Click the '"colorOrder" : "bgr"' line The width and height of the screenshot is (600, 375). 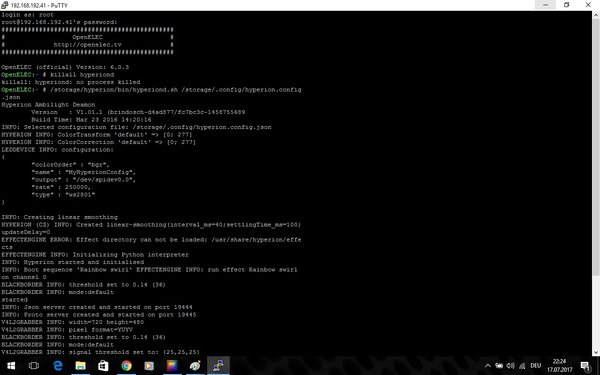[x=70, y=165]
